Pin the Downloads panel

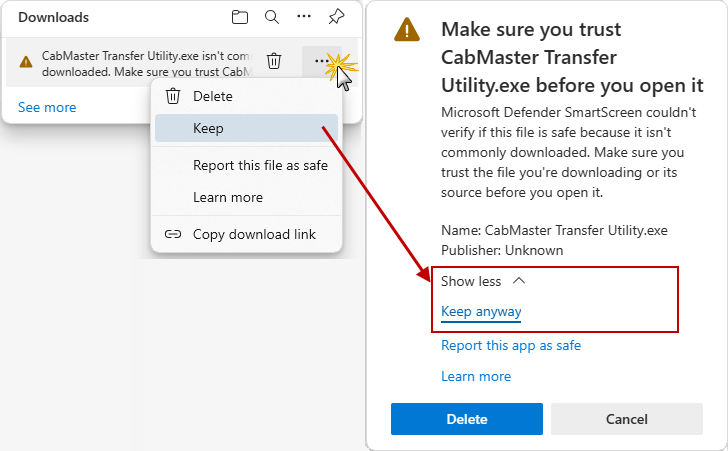[x=336, y=17]
